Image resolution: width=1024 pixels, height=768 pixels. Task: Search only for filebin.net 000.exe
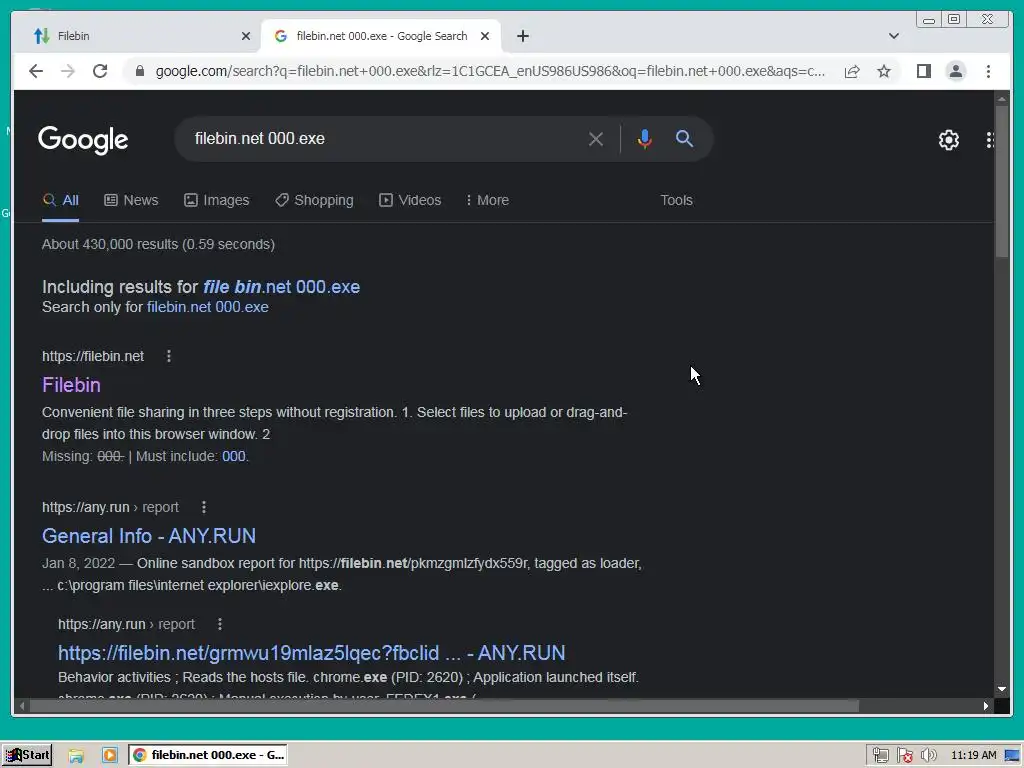[x=208, y=307]
